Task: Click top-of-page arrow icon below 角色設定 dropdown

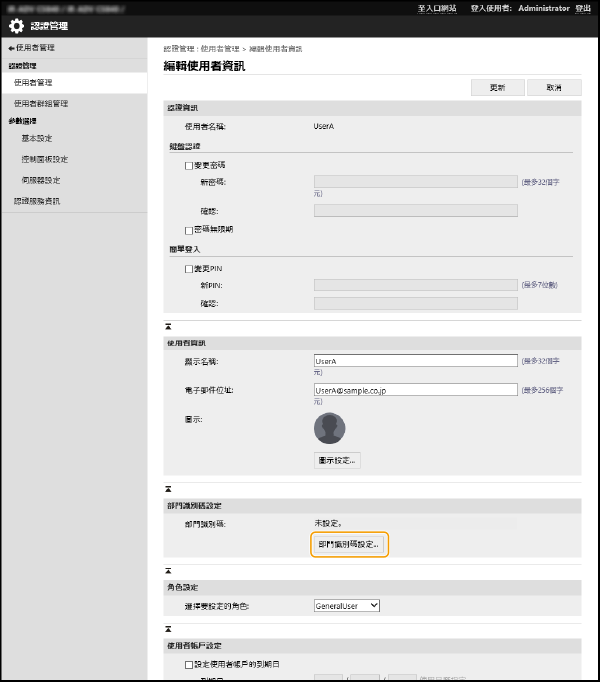Action: [168, 626]
